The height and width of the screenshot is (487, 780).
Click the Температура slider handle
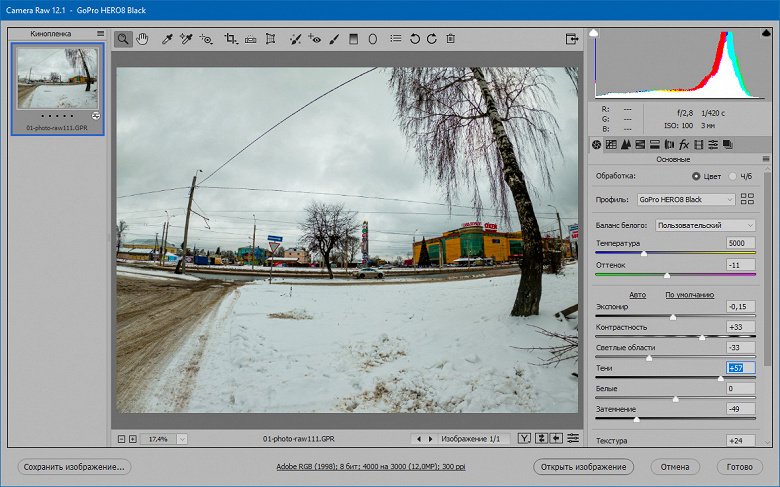click(x=643, y=254)
